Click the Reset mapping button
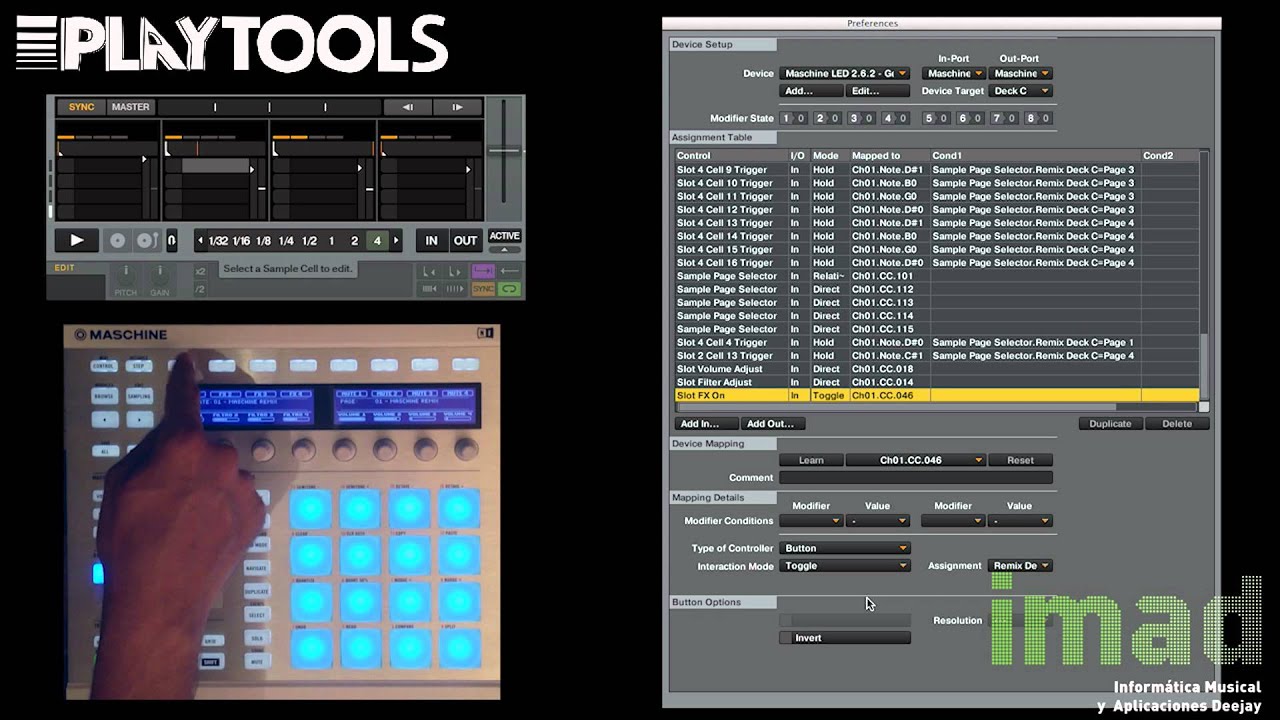The height and width of the screenshot is (720, 1280). coord(1020,460)
